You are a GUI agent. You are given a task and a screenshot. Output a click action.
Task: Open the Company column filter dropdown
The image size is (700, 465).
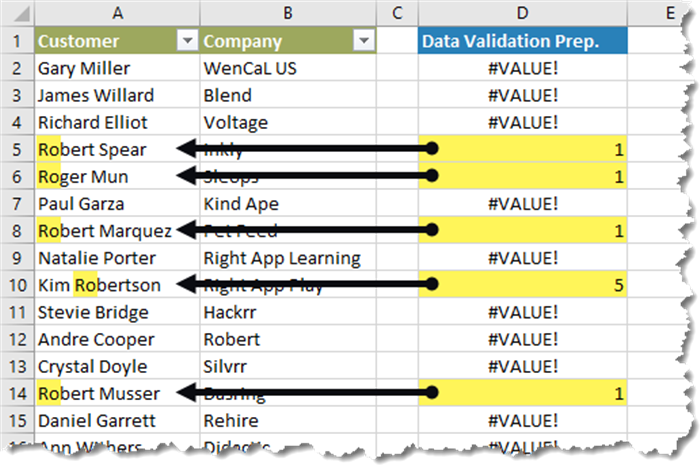[x=363, y=41]
